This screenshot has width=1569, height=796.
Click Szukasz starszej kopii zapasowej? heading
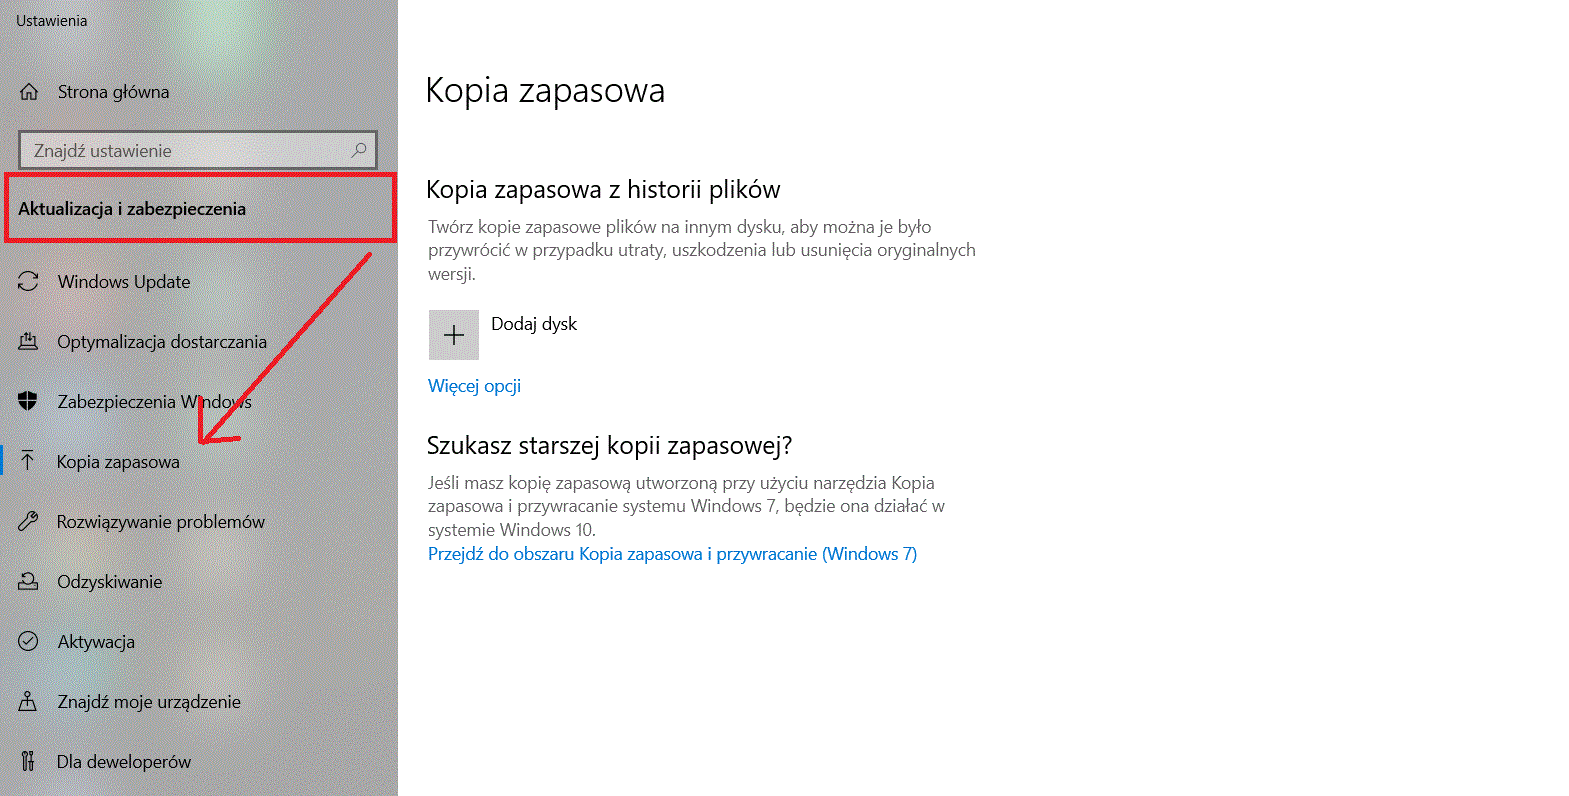tap(609, 445)
